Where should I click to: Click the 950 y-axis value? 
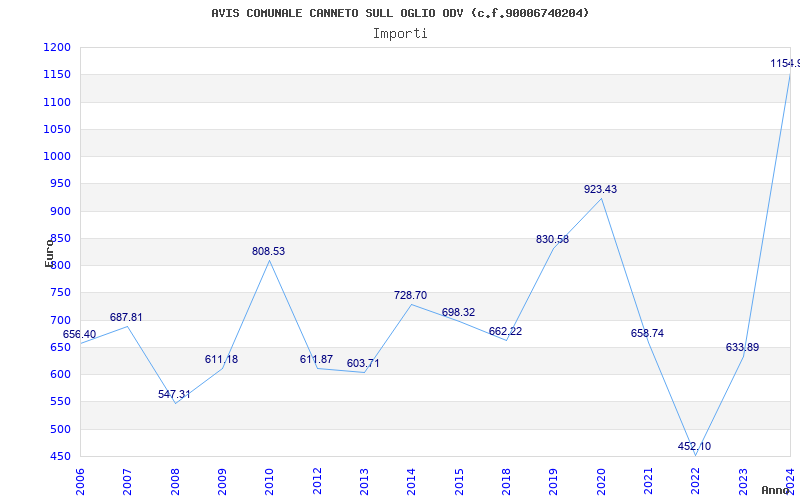(61, 184)
